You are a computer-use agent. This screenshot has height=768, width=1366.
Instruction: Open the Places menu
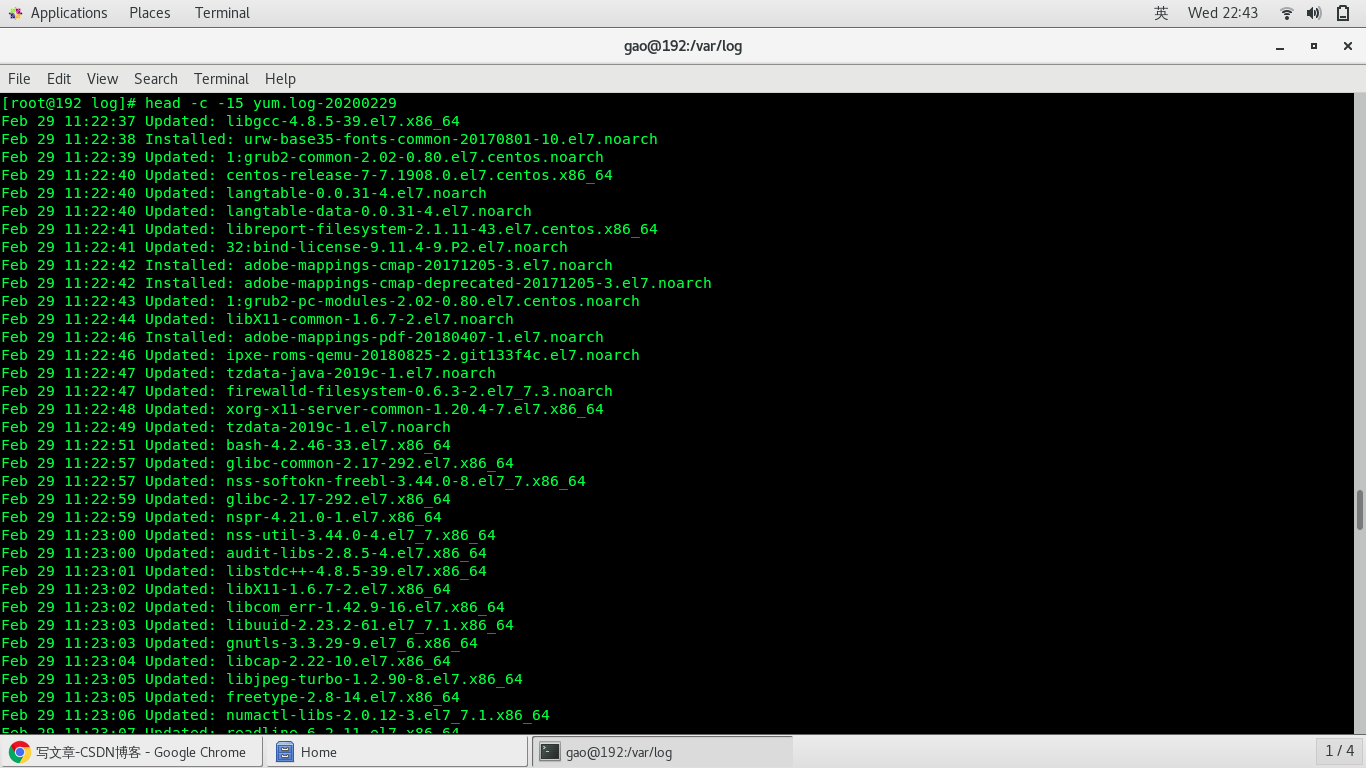click(x=149, y=13)
